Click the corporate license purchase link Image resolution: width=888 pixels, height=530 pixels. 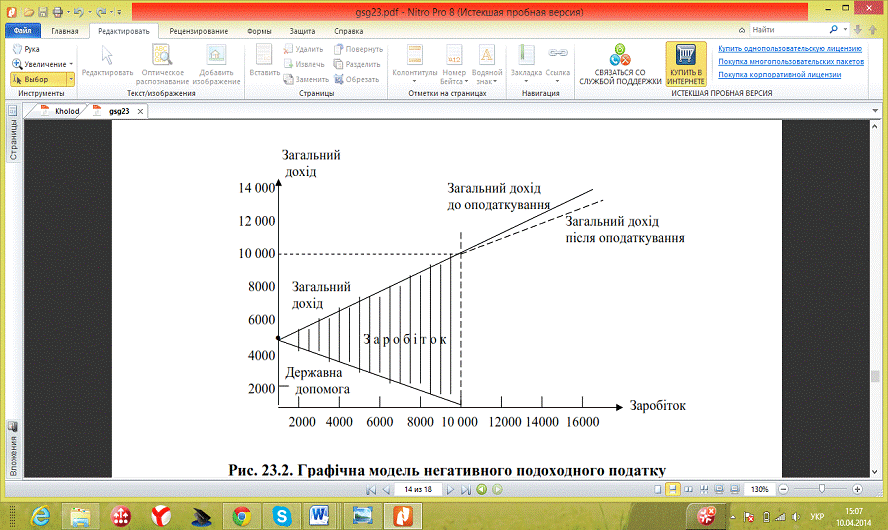click(x=779, y=74)
